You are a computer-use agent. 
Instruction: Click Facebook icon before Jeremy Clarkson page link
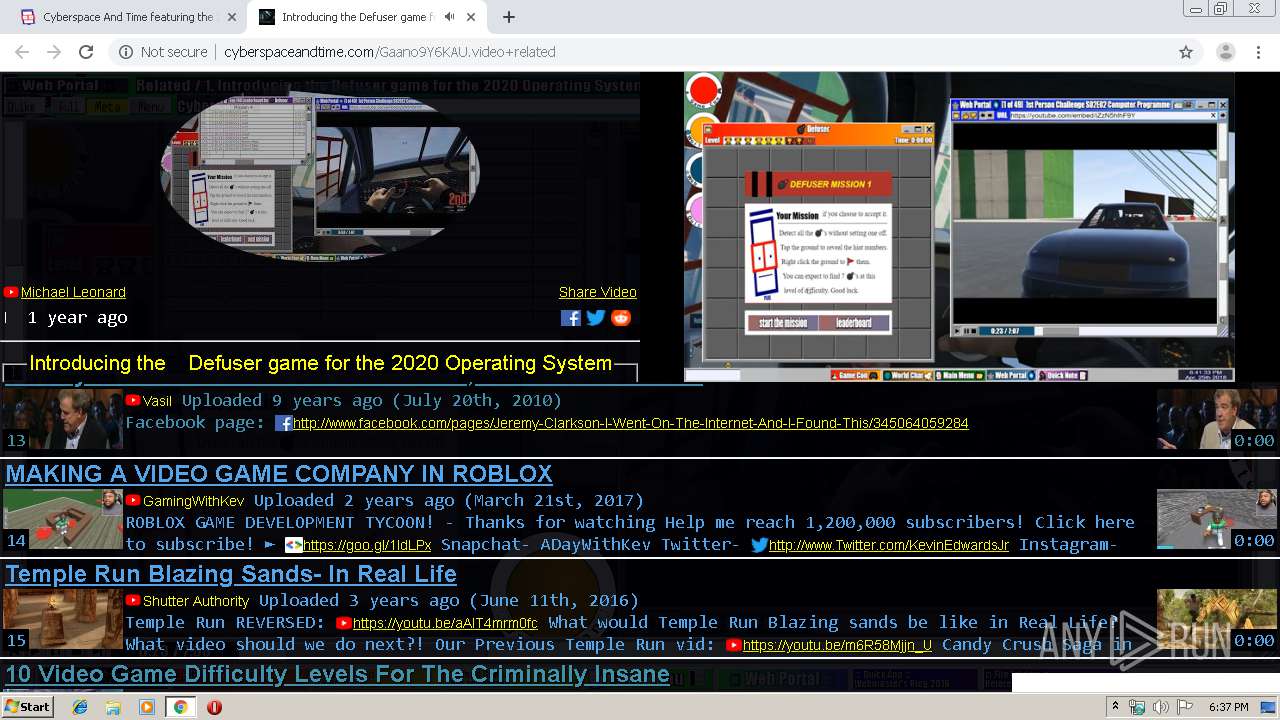pos(283,423)
